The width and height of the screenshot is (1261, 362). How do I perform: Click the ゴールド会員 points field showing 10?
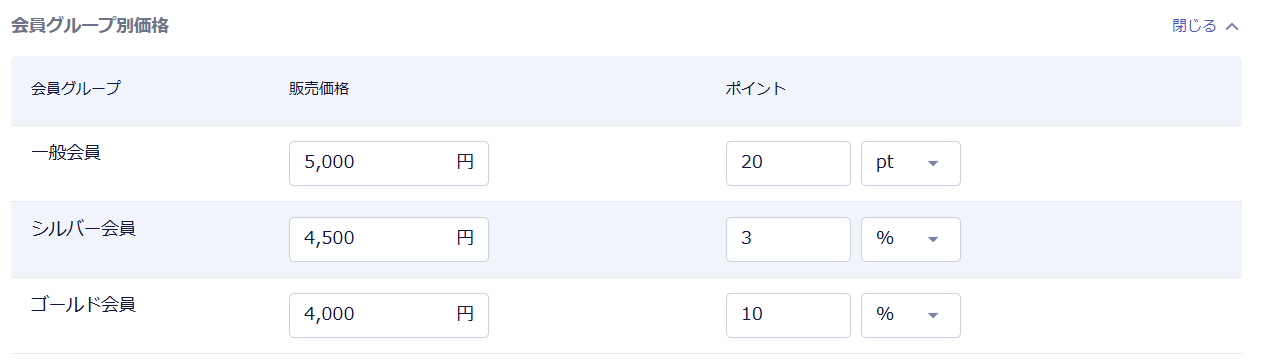(788, 315)
